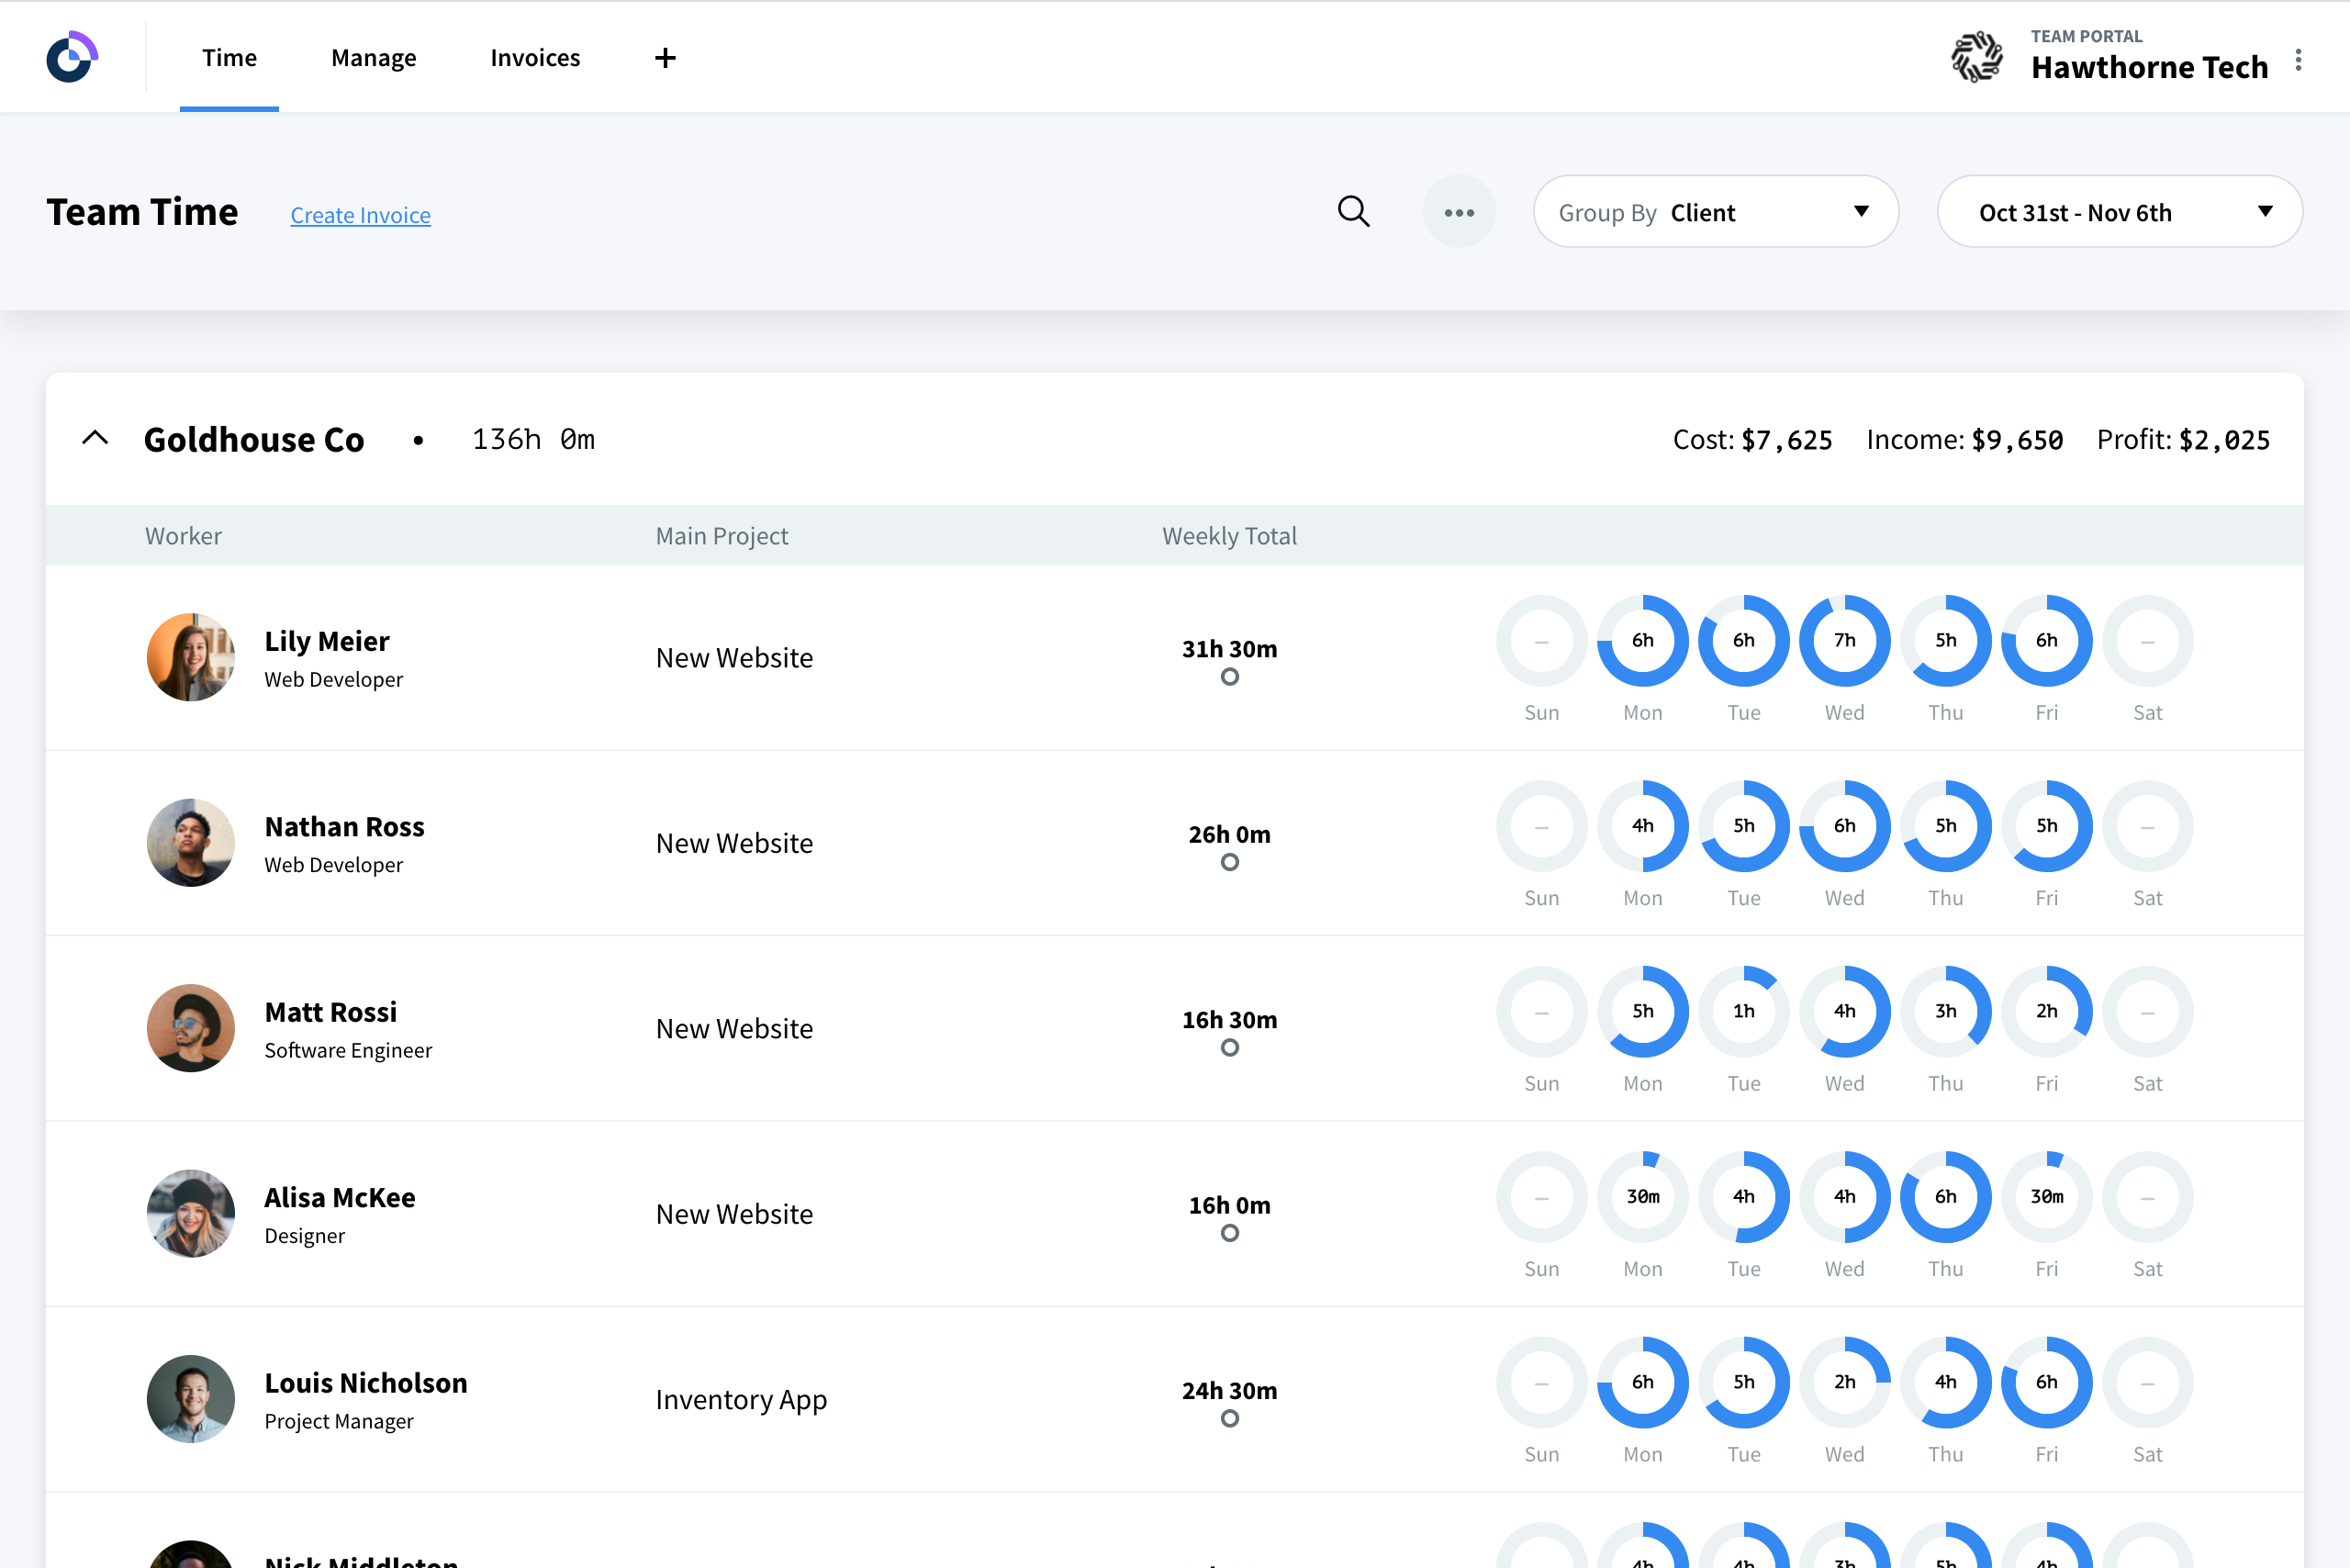Click Alisa McKee's Thursday 6h ring

coord(1946,1197)
